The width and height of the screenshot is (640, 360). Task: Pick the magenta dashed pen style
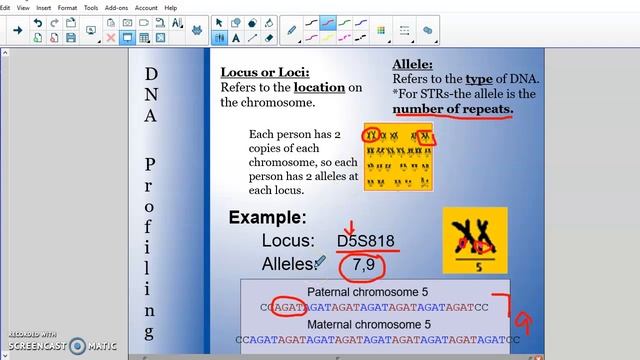344,38
